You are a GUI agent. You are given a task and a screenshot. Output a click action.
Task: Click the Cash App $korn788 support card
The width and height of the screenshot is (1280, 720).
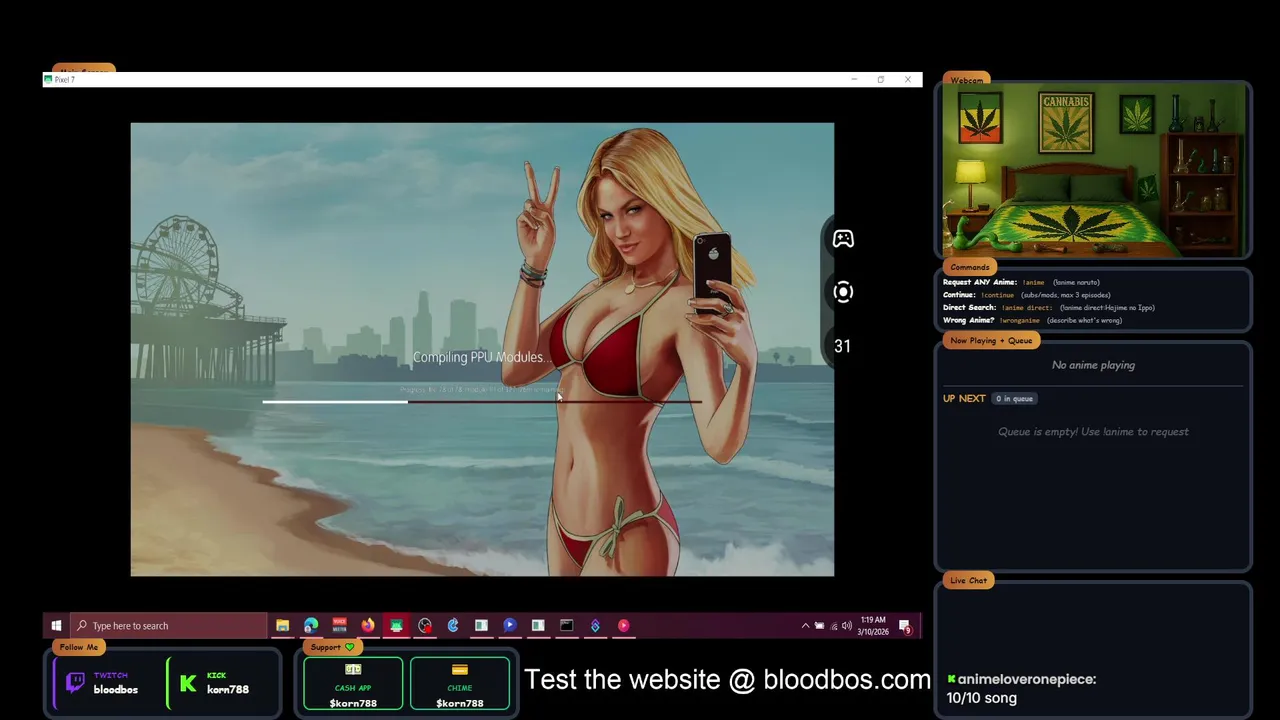tap(353, 683)
